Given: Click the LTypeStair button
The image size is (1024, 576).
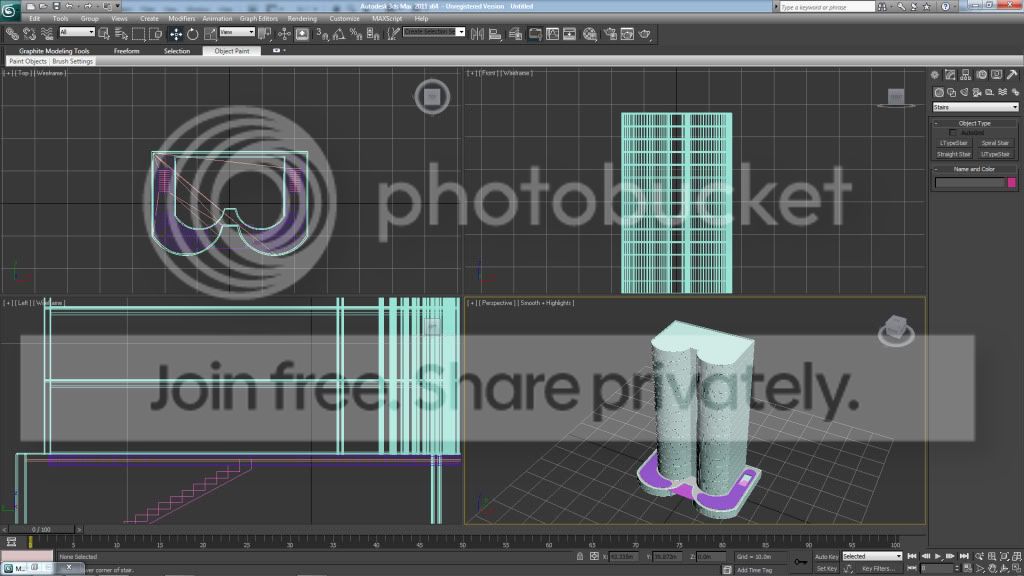Looking at the screenshot, I should point(953,143).
